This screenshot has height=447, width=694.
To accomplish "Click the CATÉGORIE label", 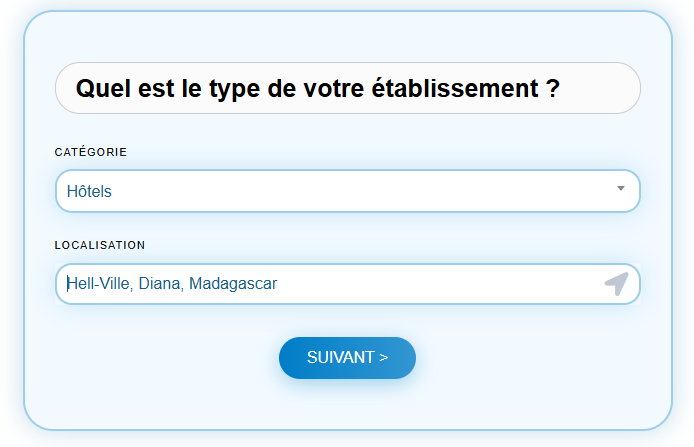I will [x=91, y=152].
